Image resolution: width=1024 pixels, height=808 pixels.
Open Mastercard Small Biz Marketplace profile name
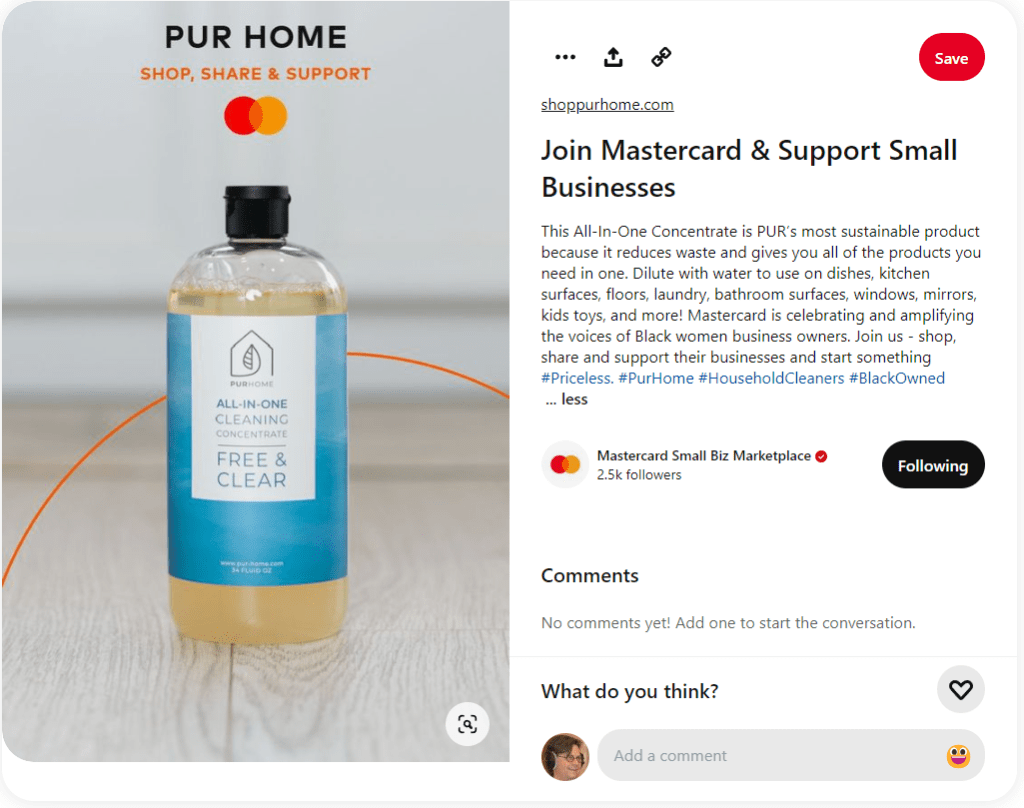point(703,456)
